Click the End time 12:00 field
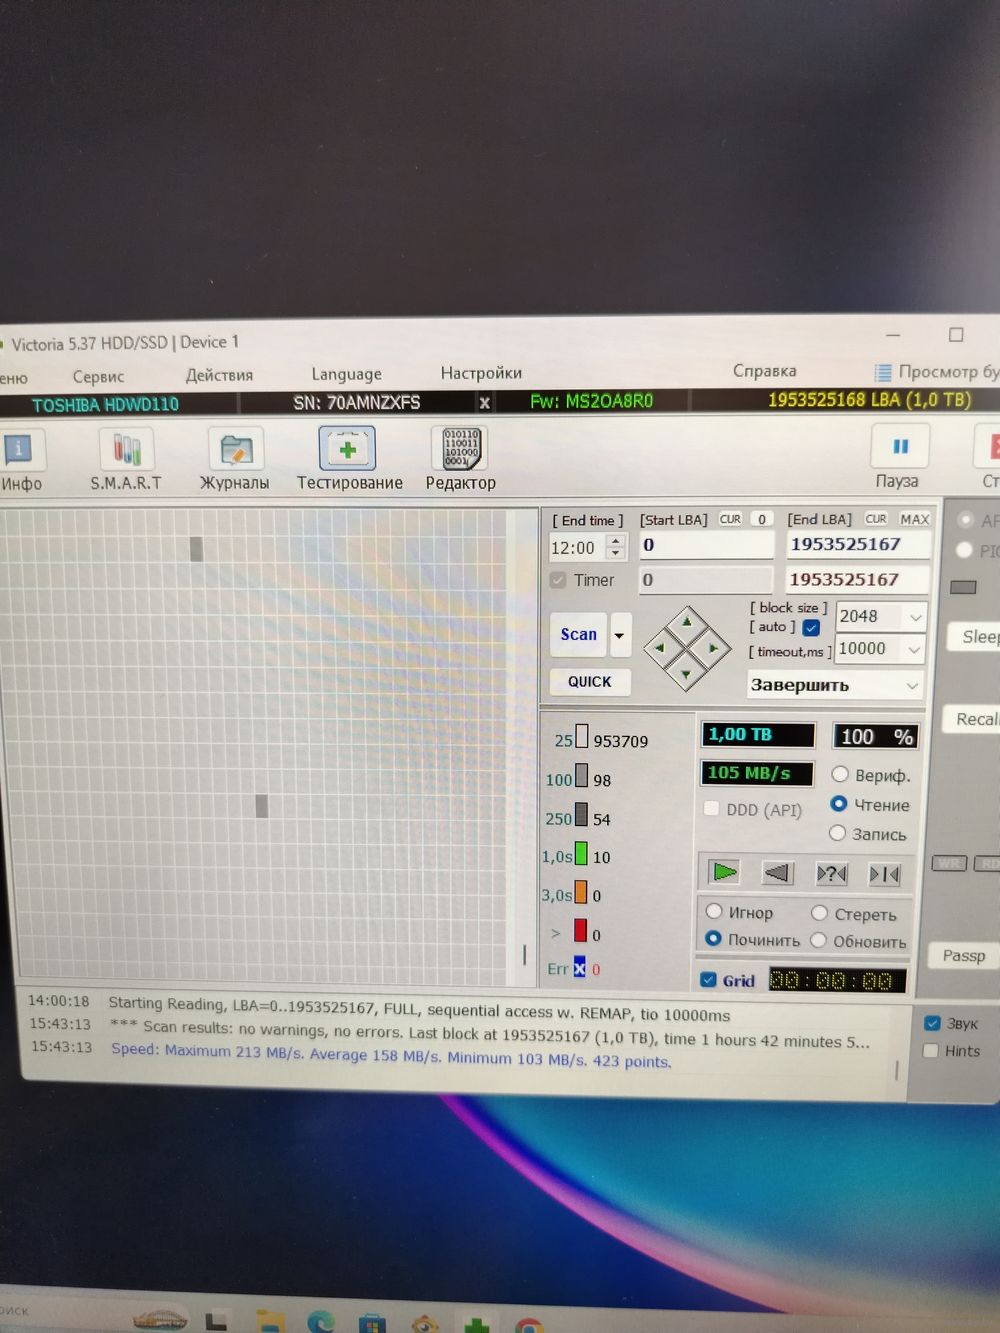Viewport: 1000px width, 1333px height. coord(577,548)
